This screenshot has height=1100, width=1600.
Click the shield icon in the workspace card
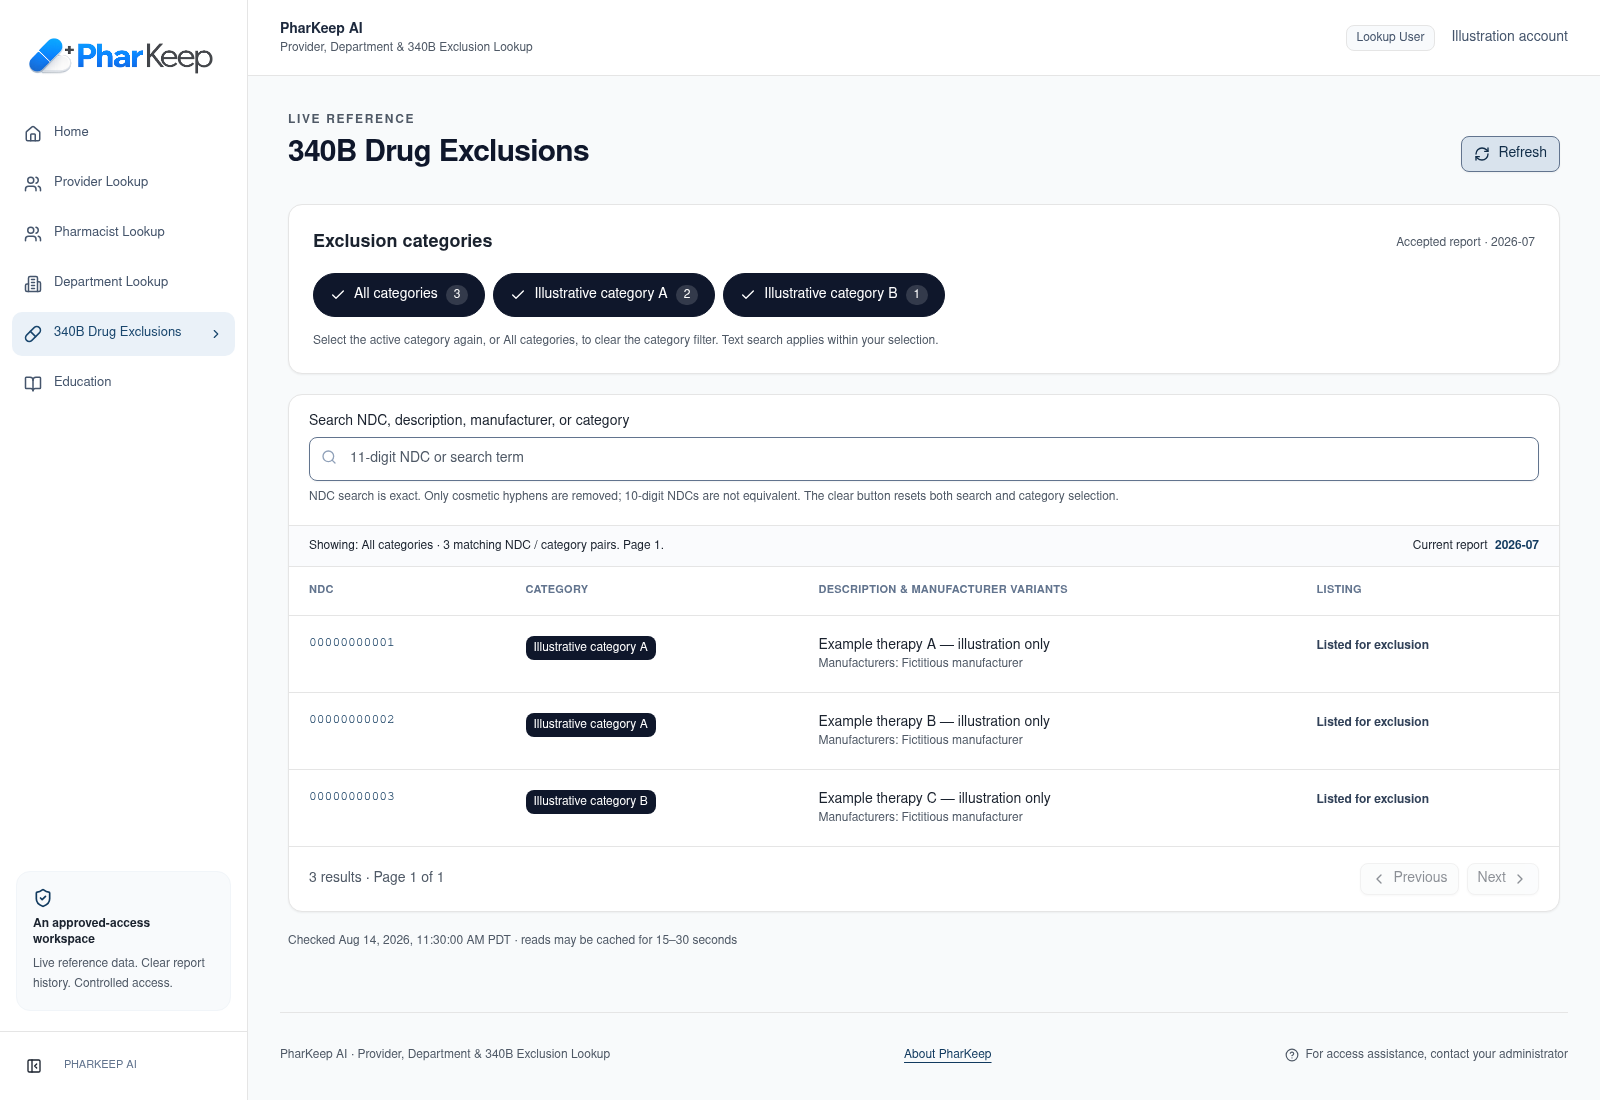click(x=43, y=897)
